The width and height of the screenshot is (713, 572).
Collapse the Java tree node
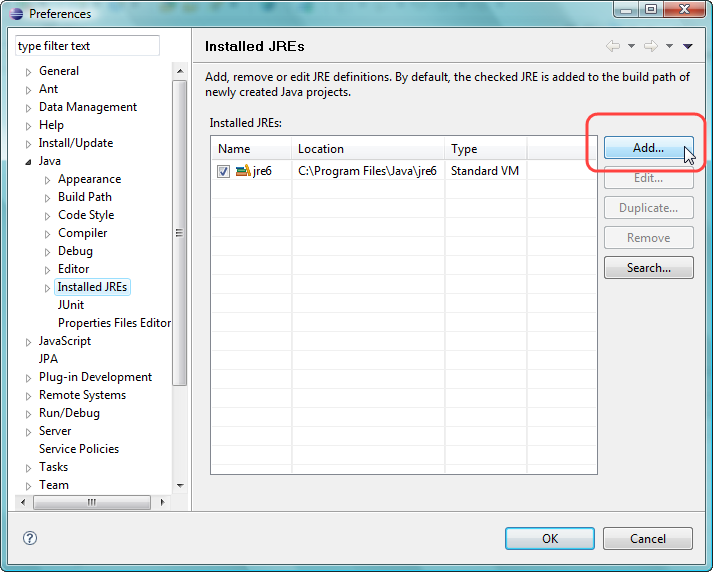pyautogui.click(x=29, y=161)
